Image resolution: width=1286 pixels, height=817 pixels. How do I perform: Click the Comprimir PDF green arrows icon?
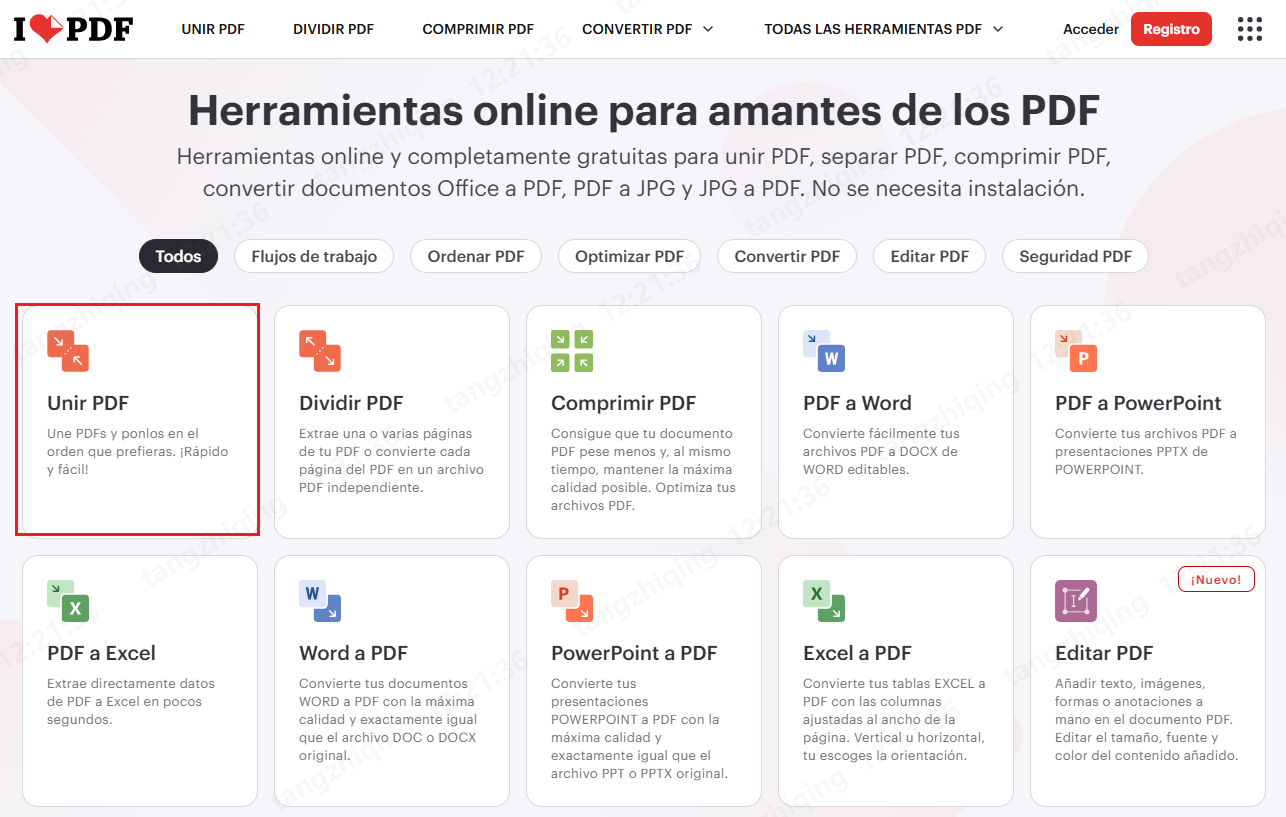point(572,351)
